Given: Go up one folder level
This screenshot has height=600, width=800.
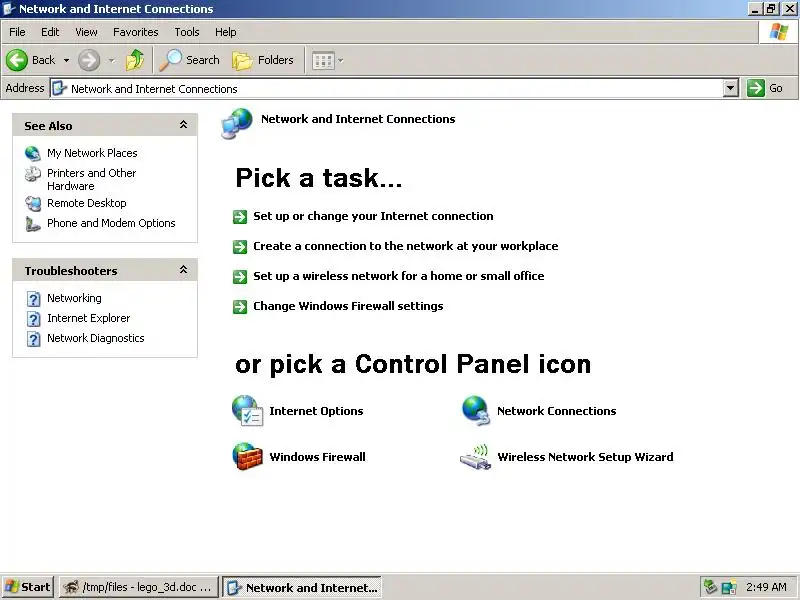Looking at the screenshot, I should point(135,60).
